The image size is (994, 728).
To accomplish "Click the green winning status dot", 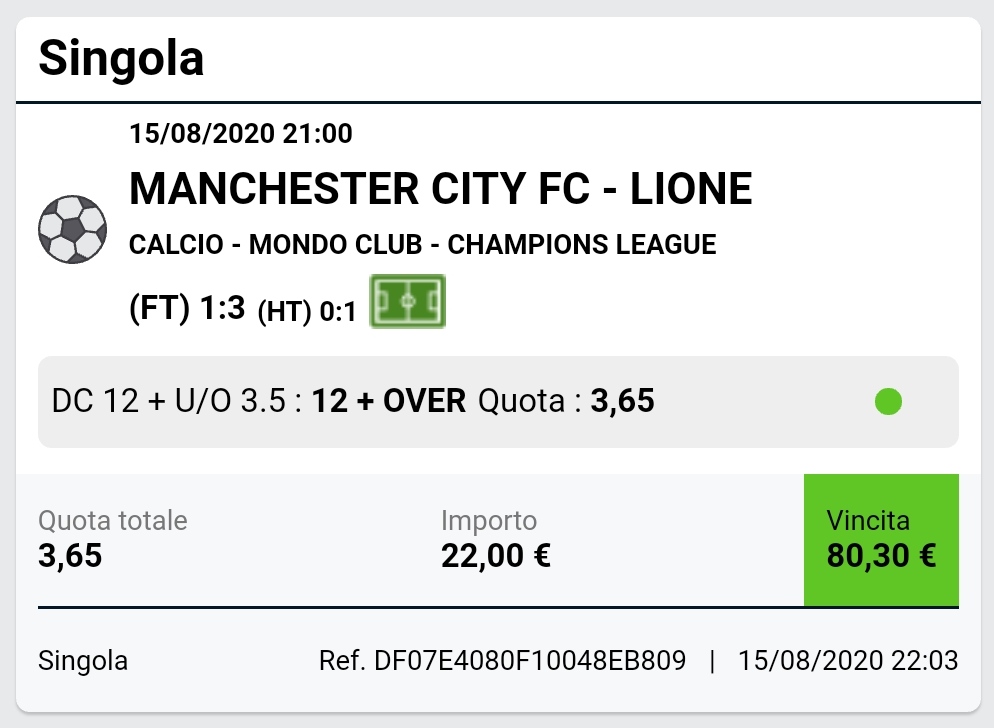I will (x=888, y=401).
